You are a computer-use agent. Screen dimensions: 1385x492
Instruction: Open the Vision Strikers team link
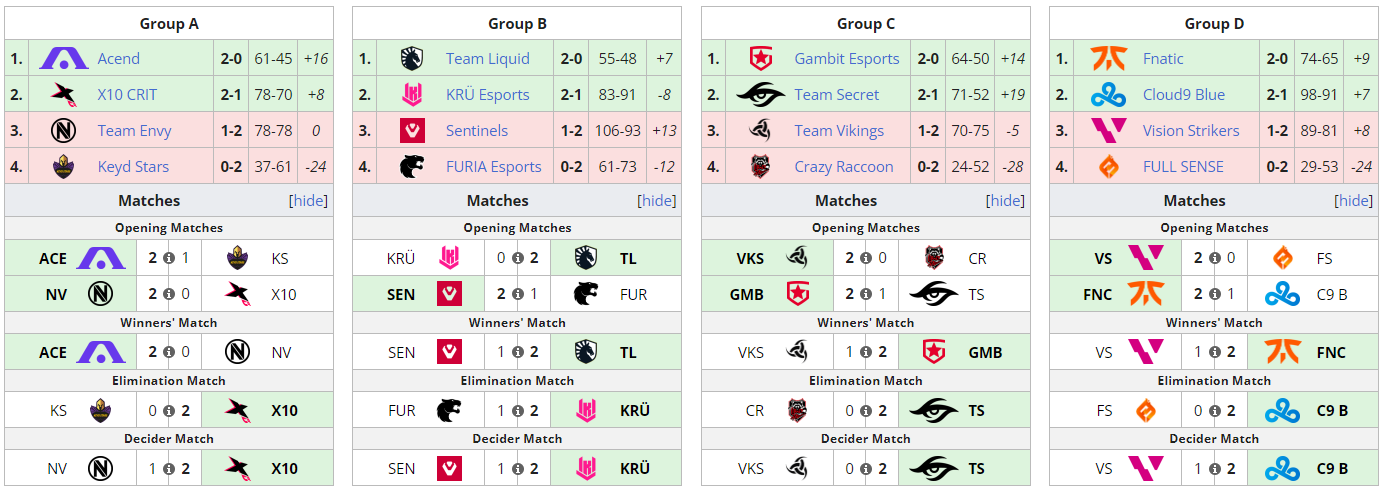coord(1191,131)
